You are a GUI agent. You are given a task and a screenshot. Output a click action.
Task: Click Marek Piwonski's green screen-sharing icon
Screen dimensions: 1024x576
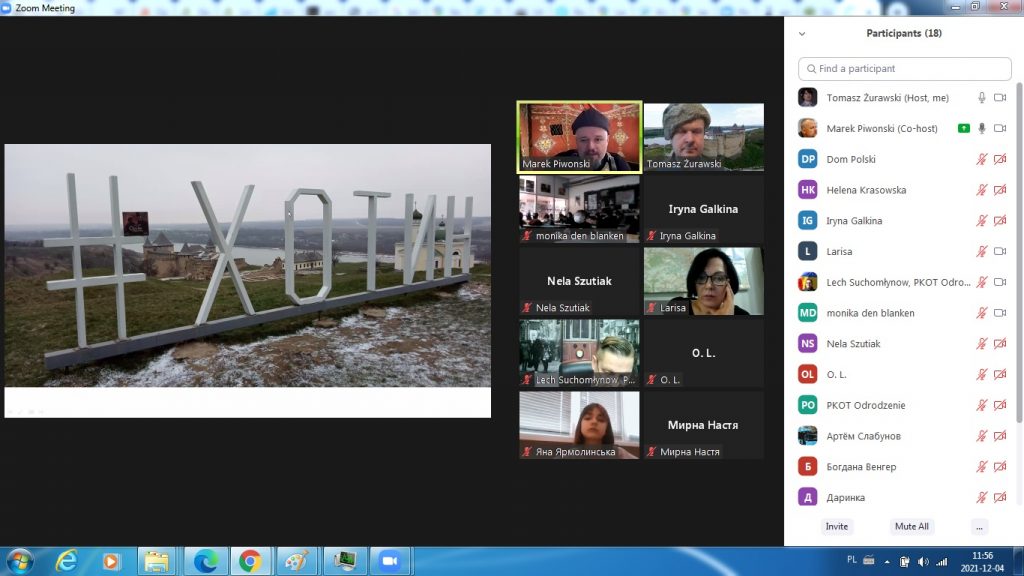[x=963, y=129]
